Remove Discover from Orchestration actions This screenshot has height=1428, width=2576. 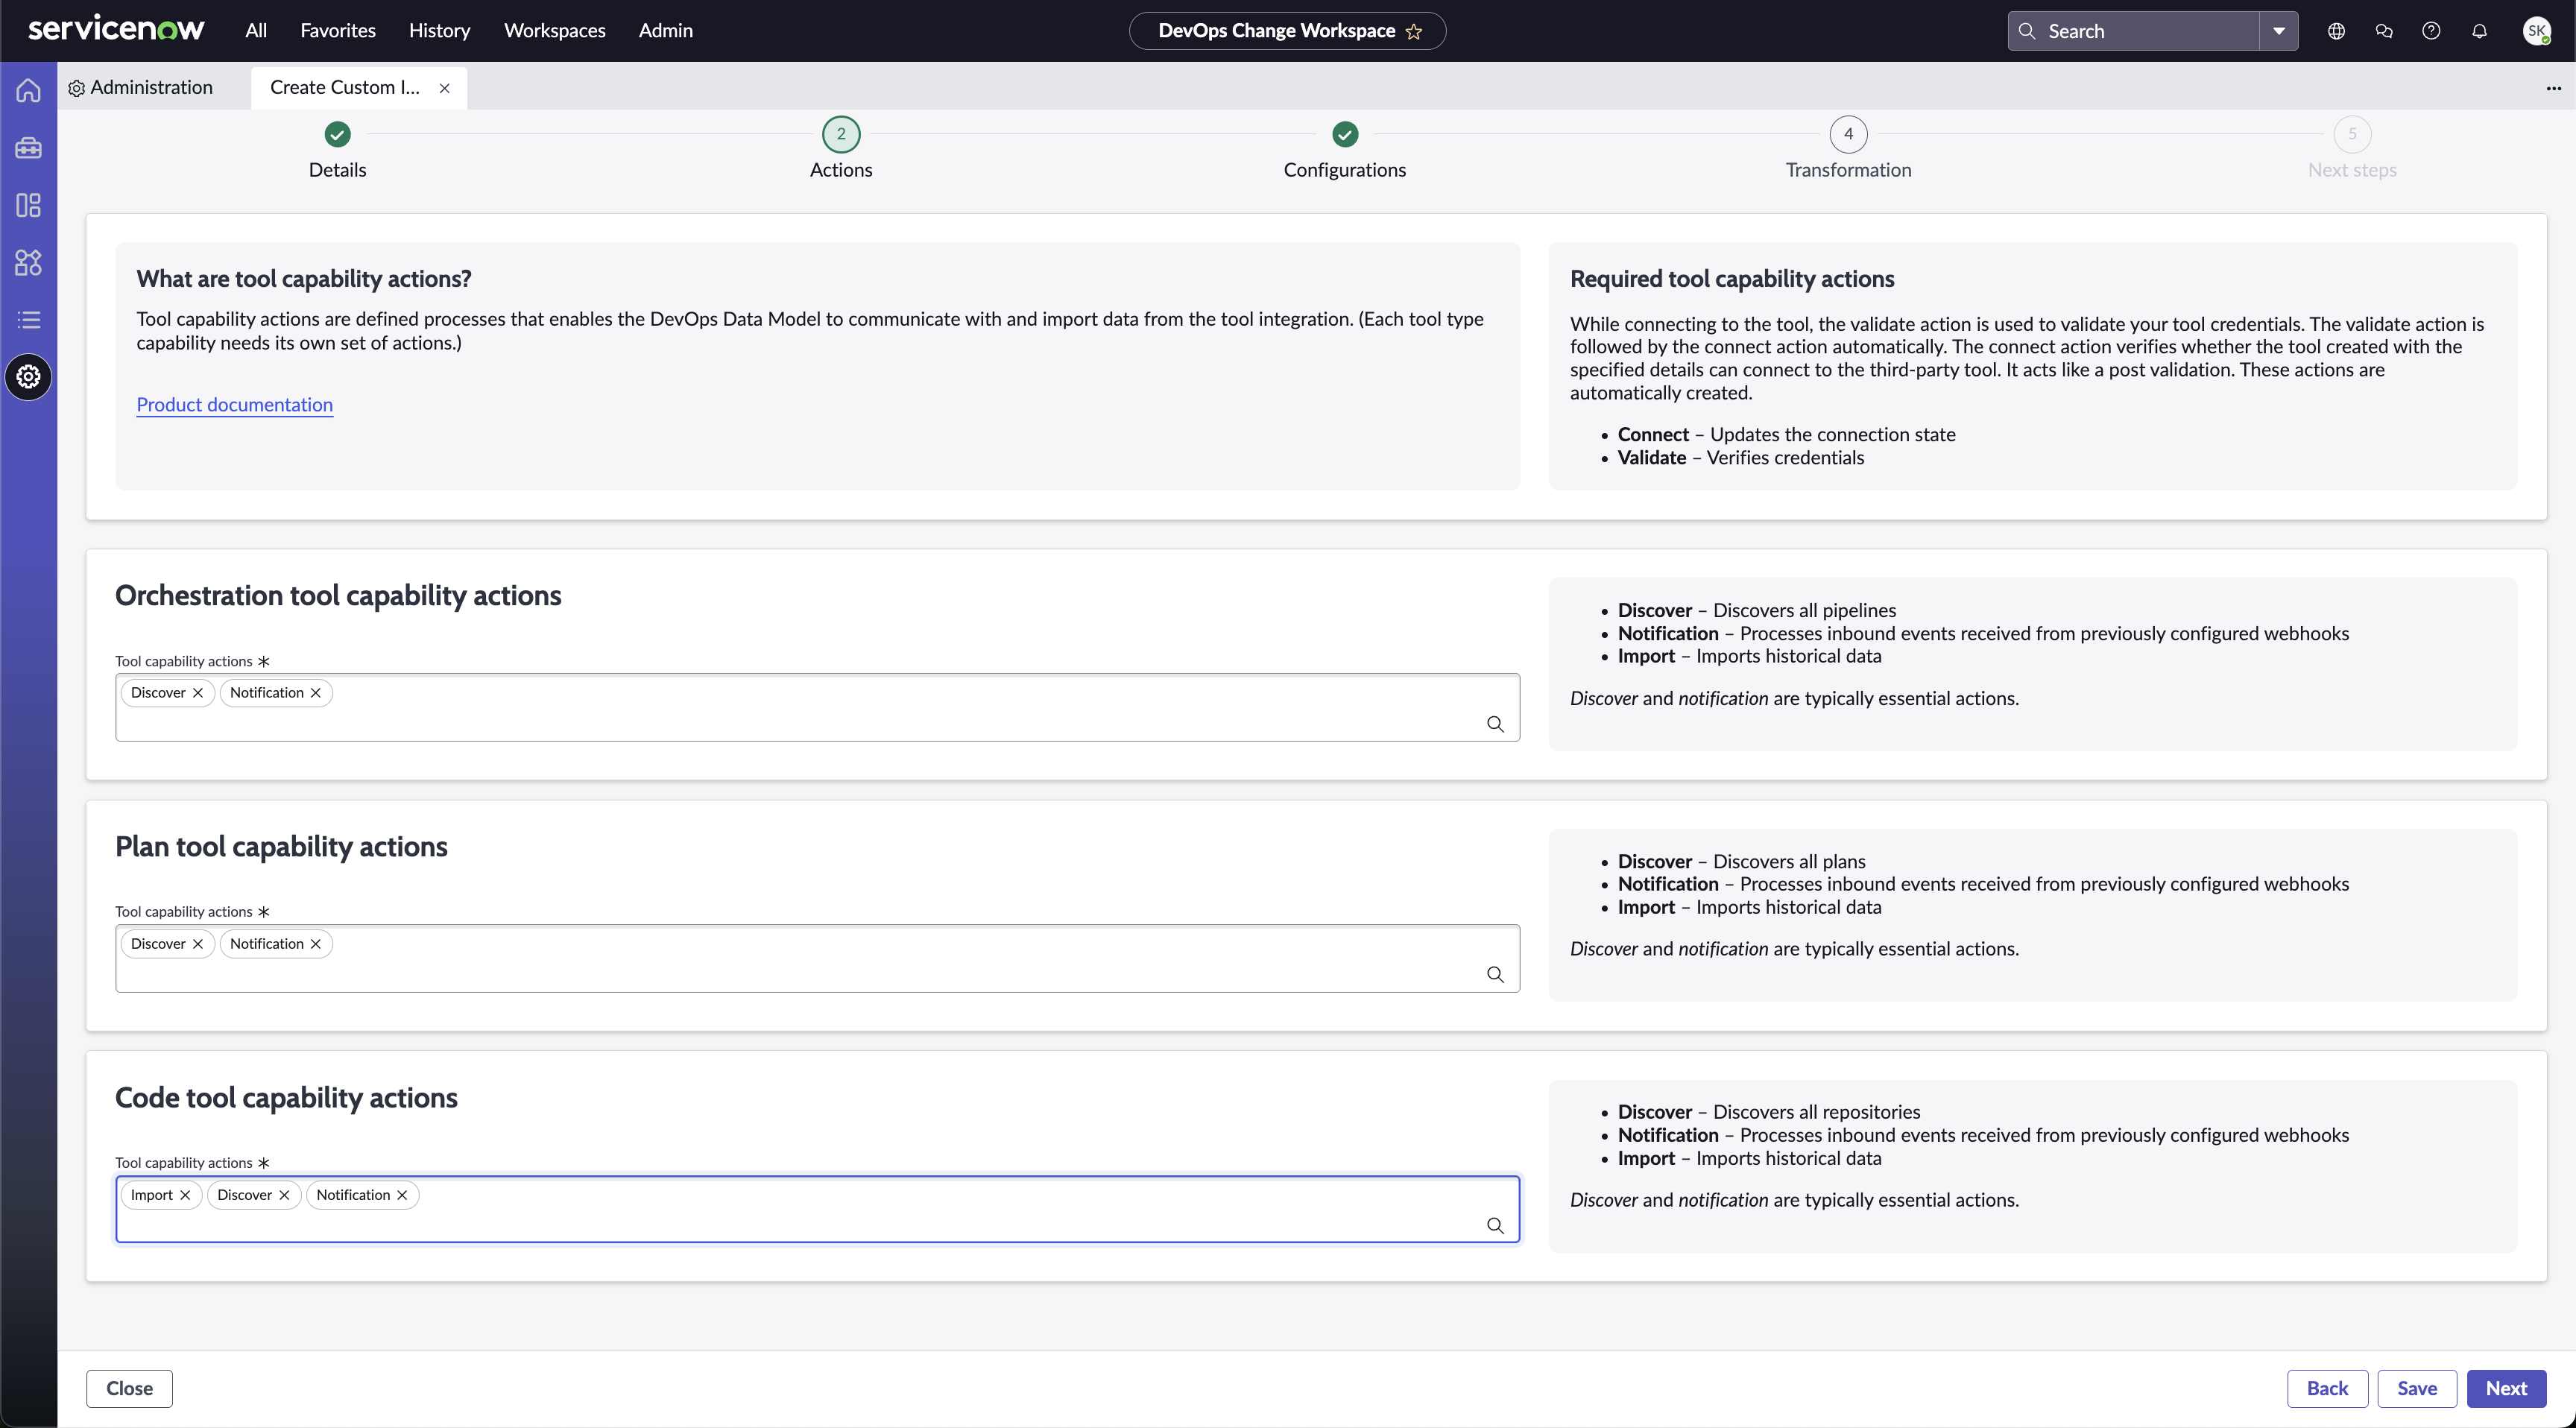tap(198, 693)
